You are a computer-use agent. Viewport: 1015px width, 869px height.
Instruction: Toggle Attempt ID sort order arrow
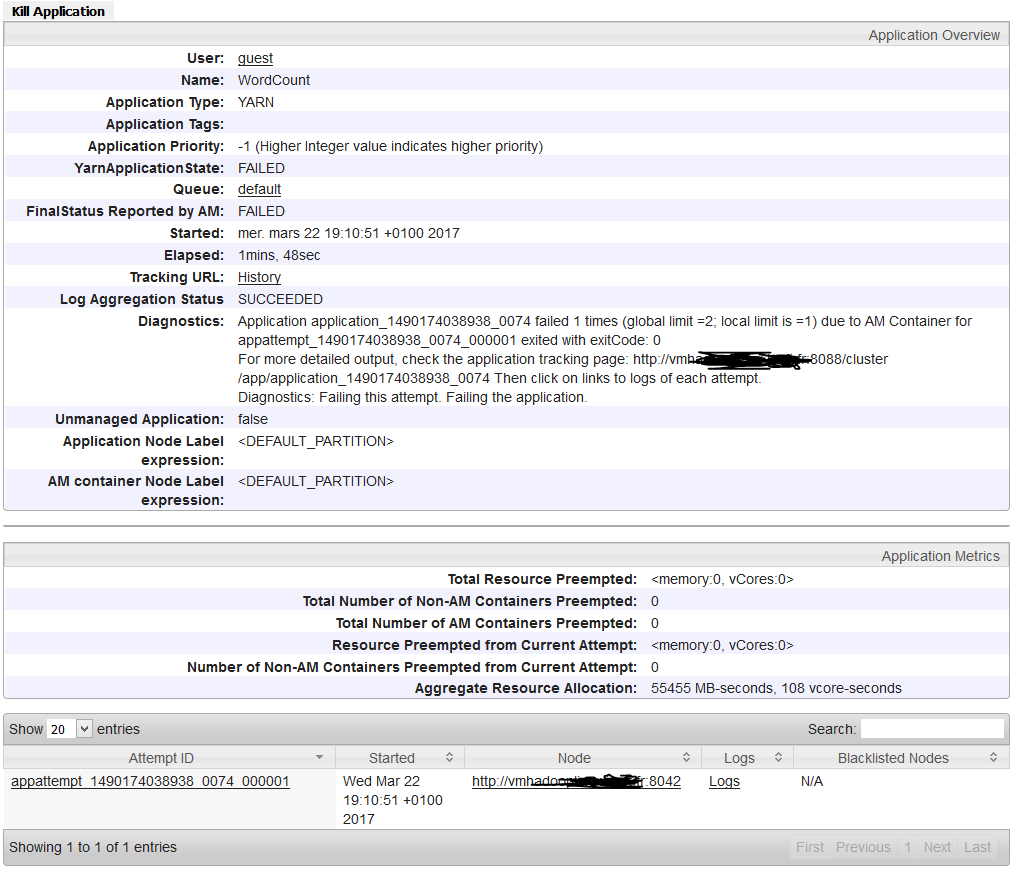pyautogui.click(x=320, y=757)
